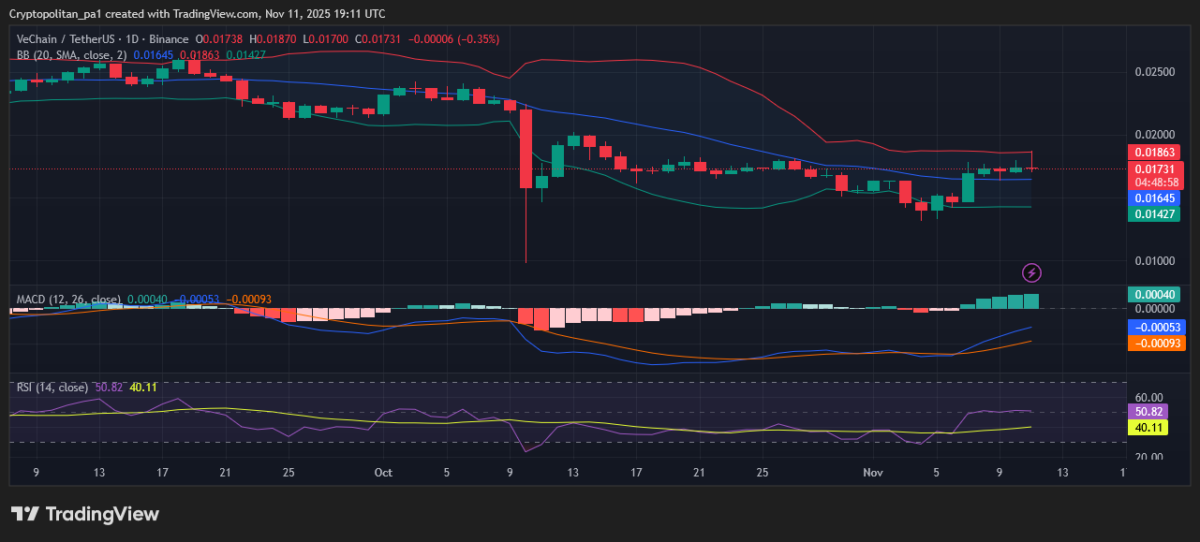The height and width of the screenshot is (542, 1200).
Task: Click the yellow 40.11 RSI average tag
Action: [x=1147, y=427]
